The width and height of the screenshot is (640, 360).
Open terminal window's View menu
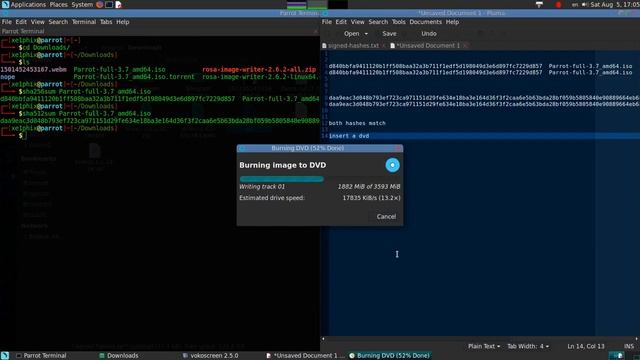pyautogui.click(x=37, y=22)
